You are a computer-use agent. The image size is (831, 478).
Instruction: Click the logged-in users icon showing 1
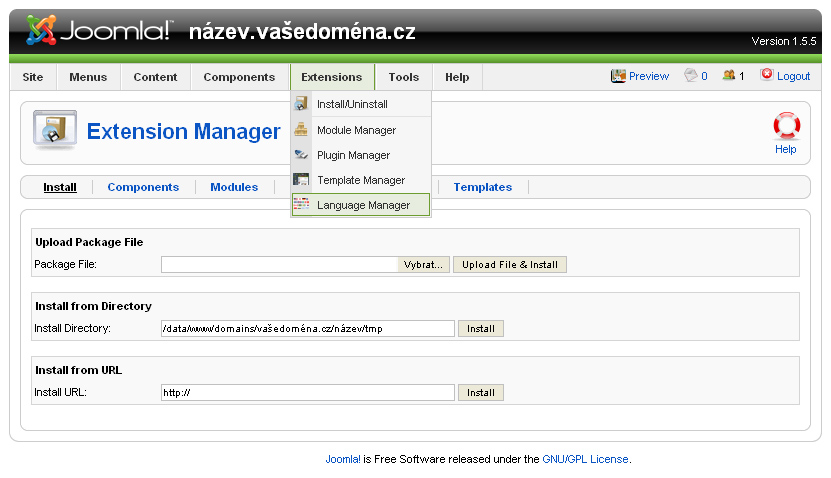(x=729, y=75)
